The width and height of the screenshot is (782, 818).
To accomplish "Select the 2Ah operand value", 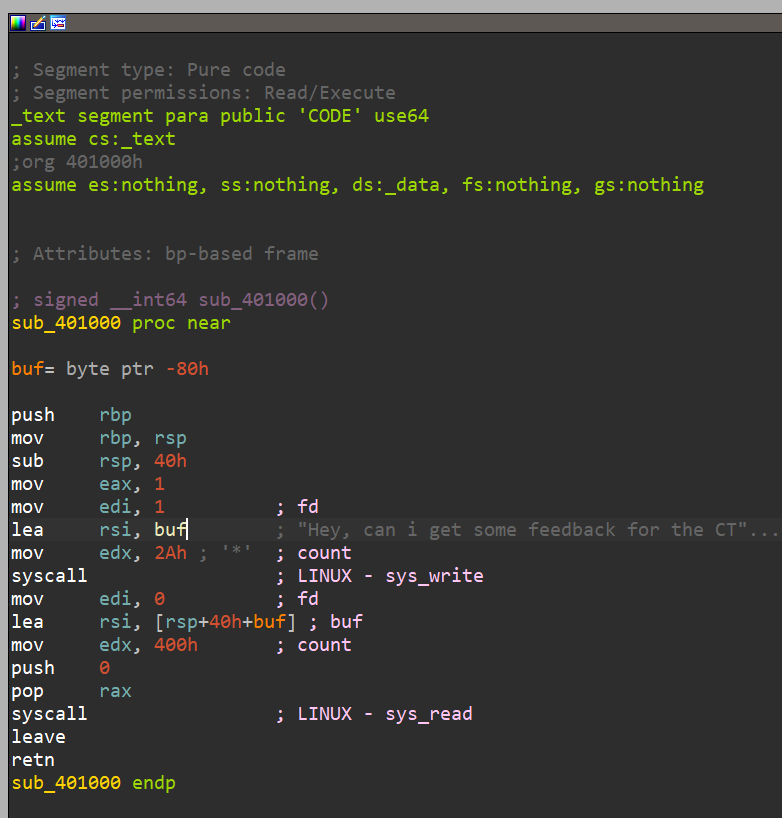I will [x=170, y=553].
